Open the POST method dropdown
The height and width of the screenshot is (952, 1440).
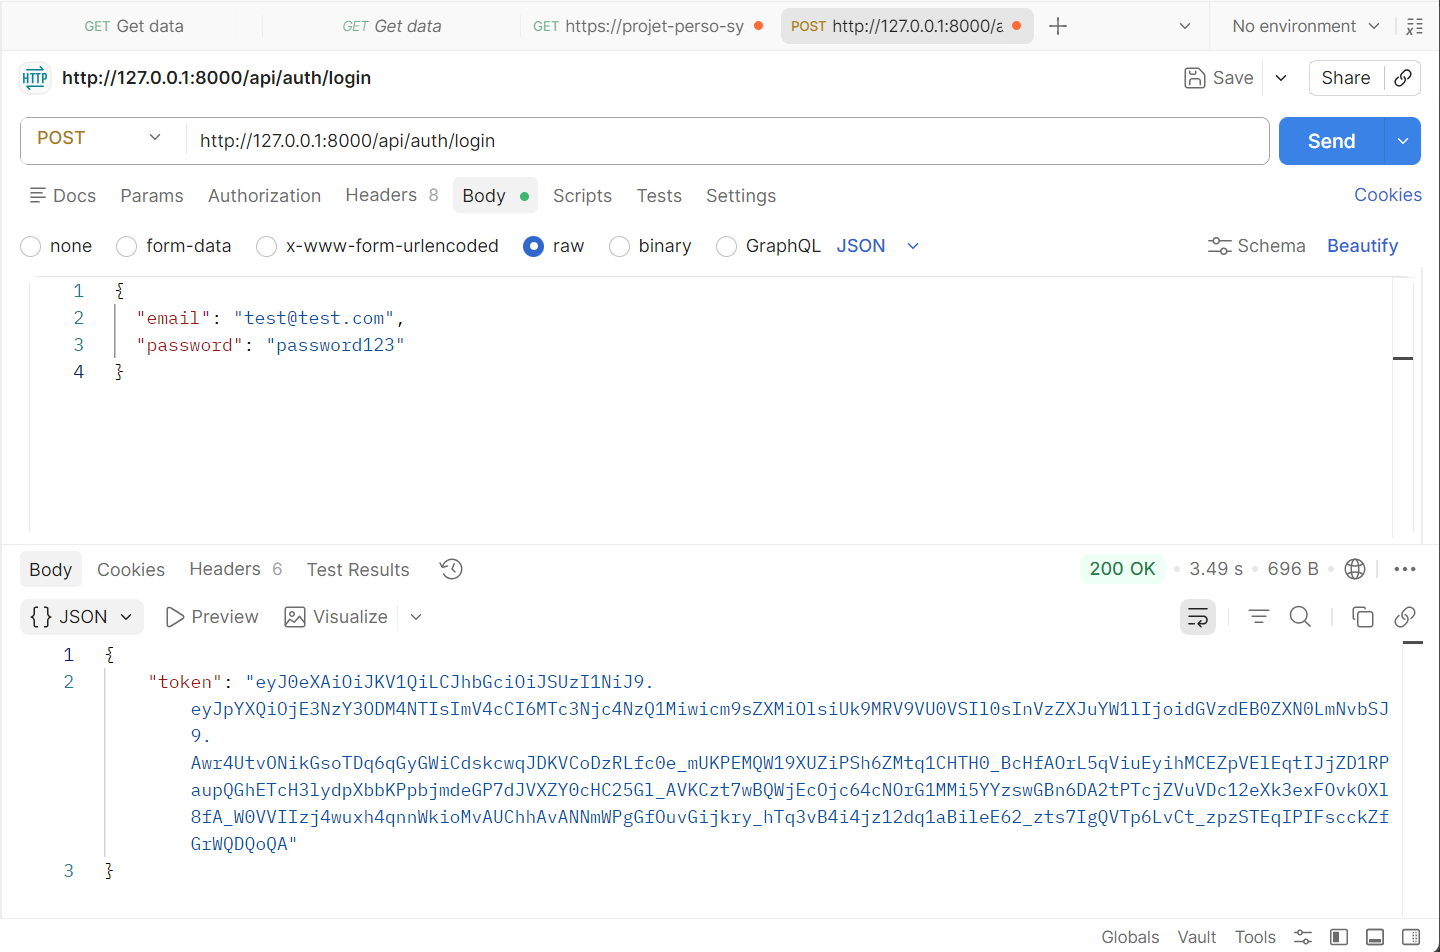[x=100, y=139]
